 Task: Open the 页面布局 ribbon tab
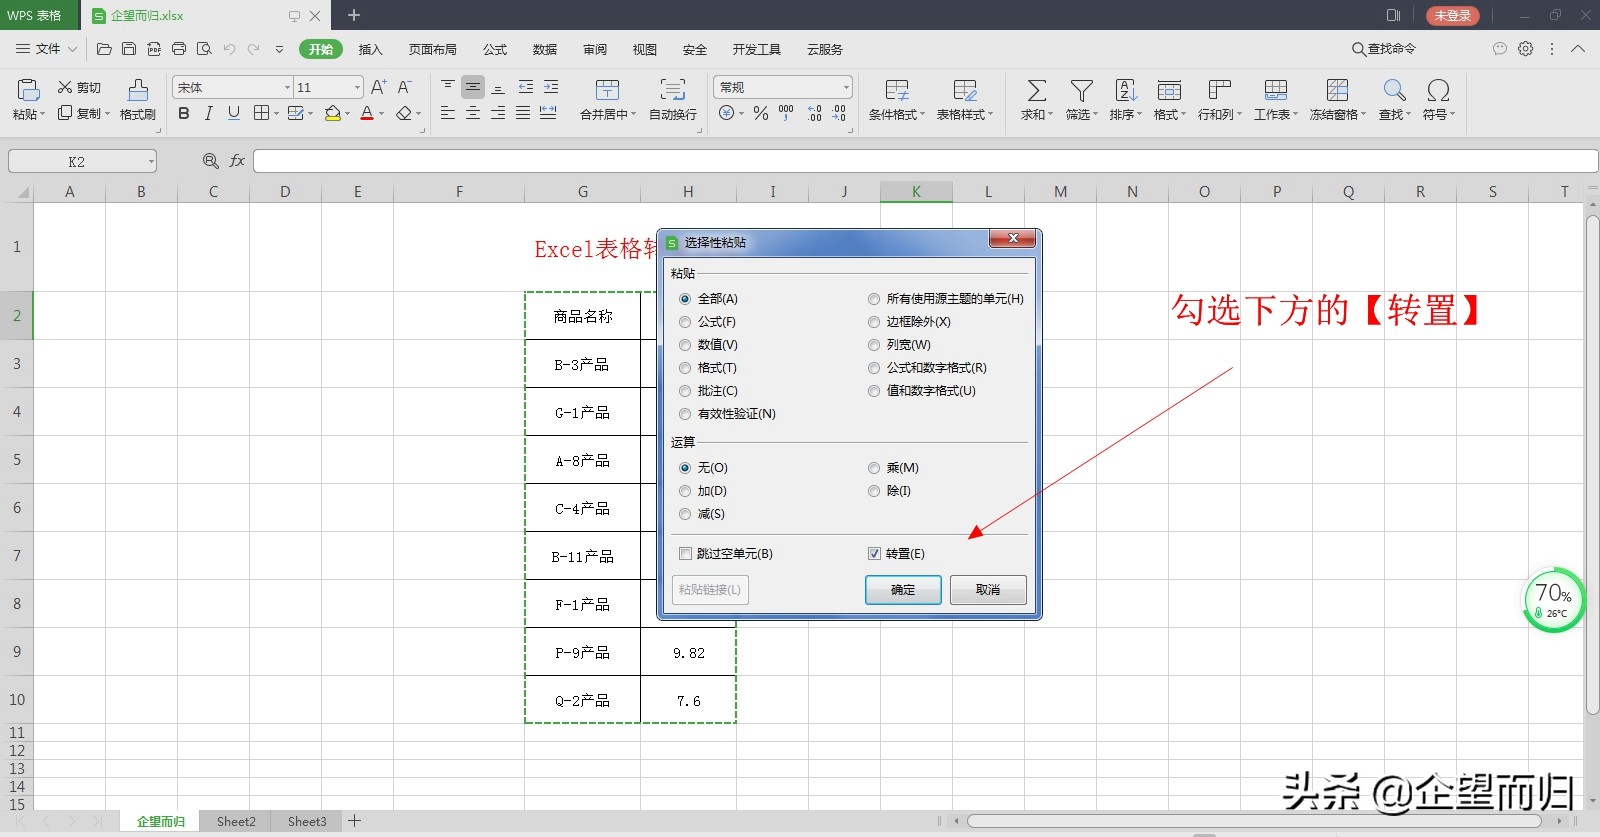[x=433, y=49]
